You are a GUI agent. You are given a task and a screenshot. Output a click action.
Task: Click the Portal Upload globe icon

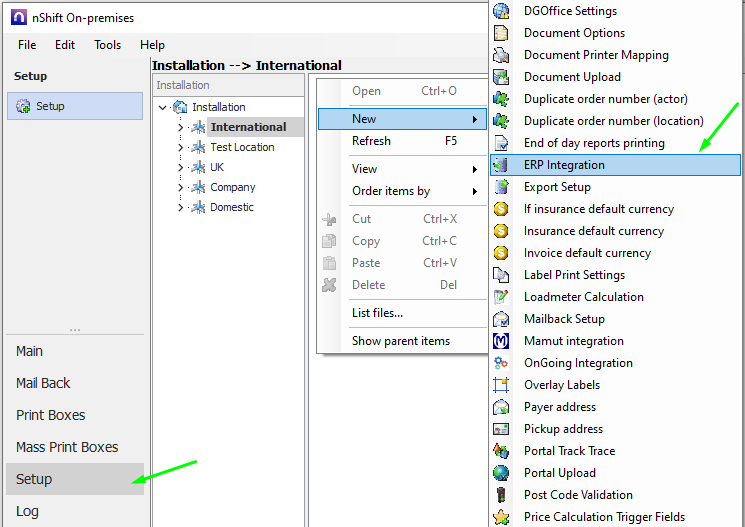[x=501, y=473]
